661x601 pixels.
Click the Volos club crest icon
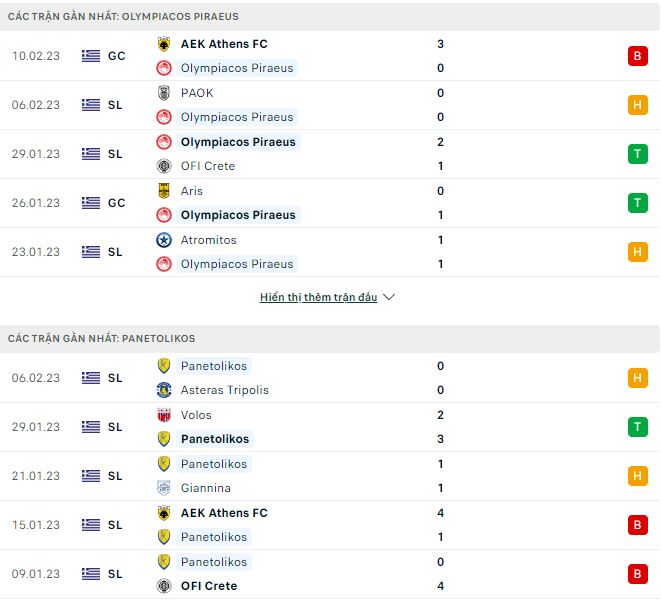pos(164,415)
